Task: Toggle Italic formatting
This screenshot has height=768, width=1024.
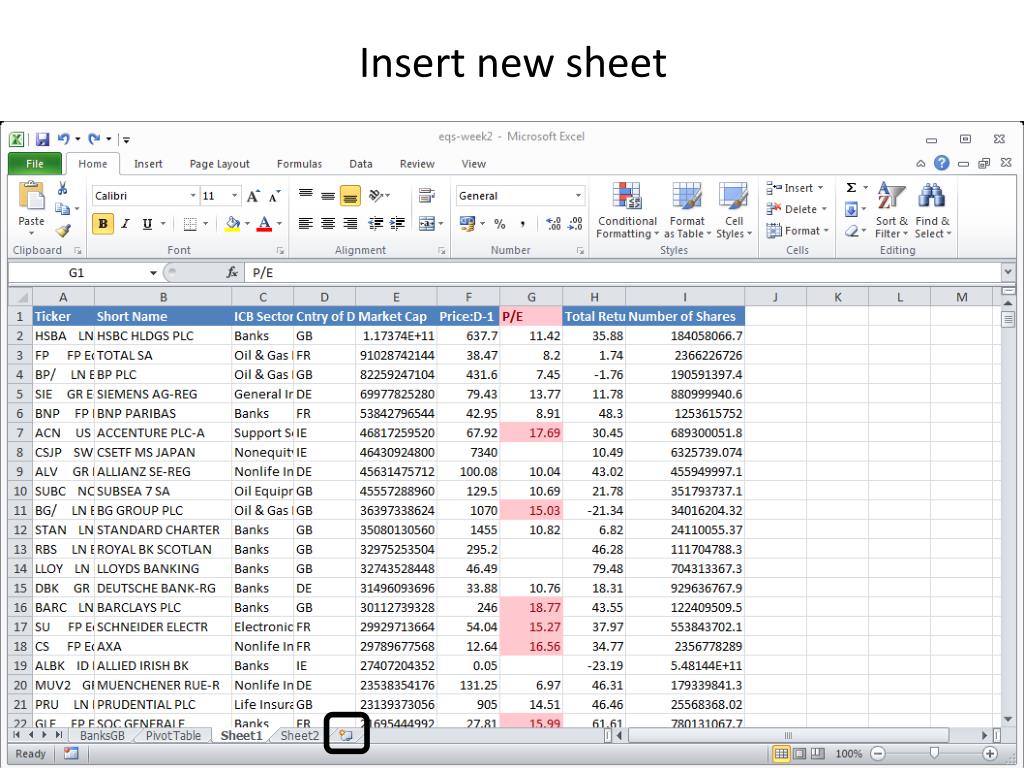Action: coord(125,224)
